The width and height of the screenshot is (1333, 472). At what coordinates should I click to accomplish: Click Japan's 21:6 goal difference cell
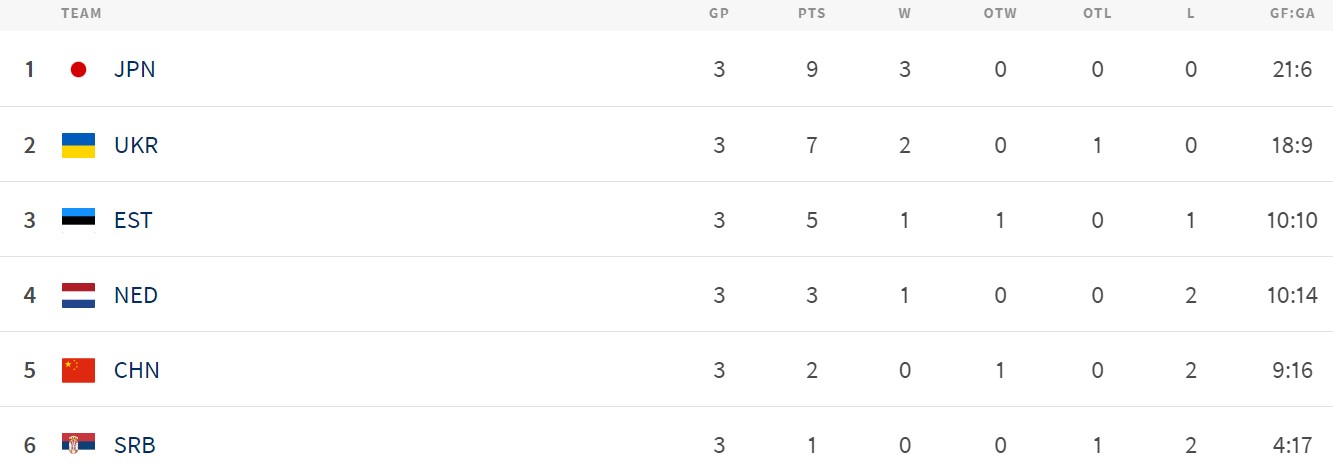point(1291,70)
